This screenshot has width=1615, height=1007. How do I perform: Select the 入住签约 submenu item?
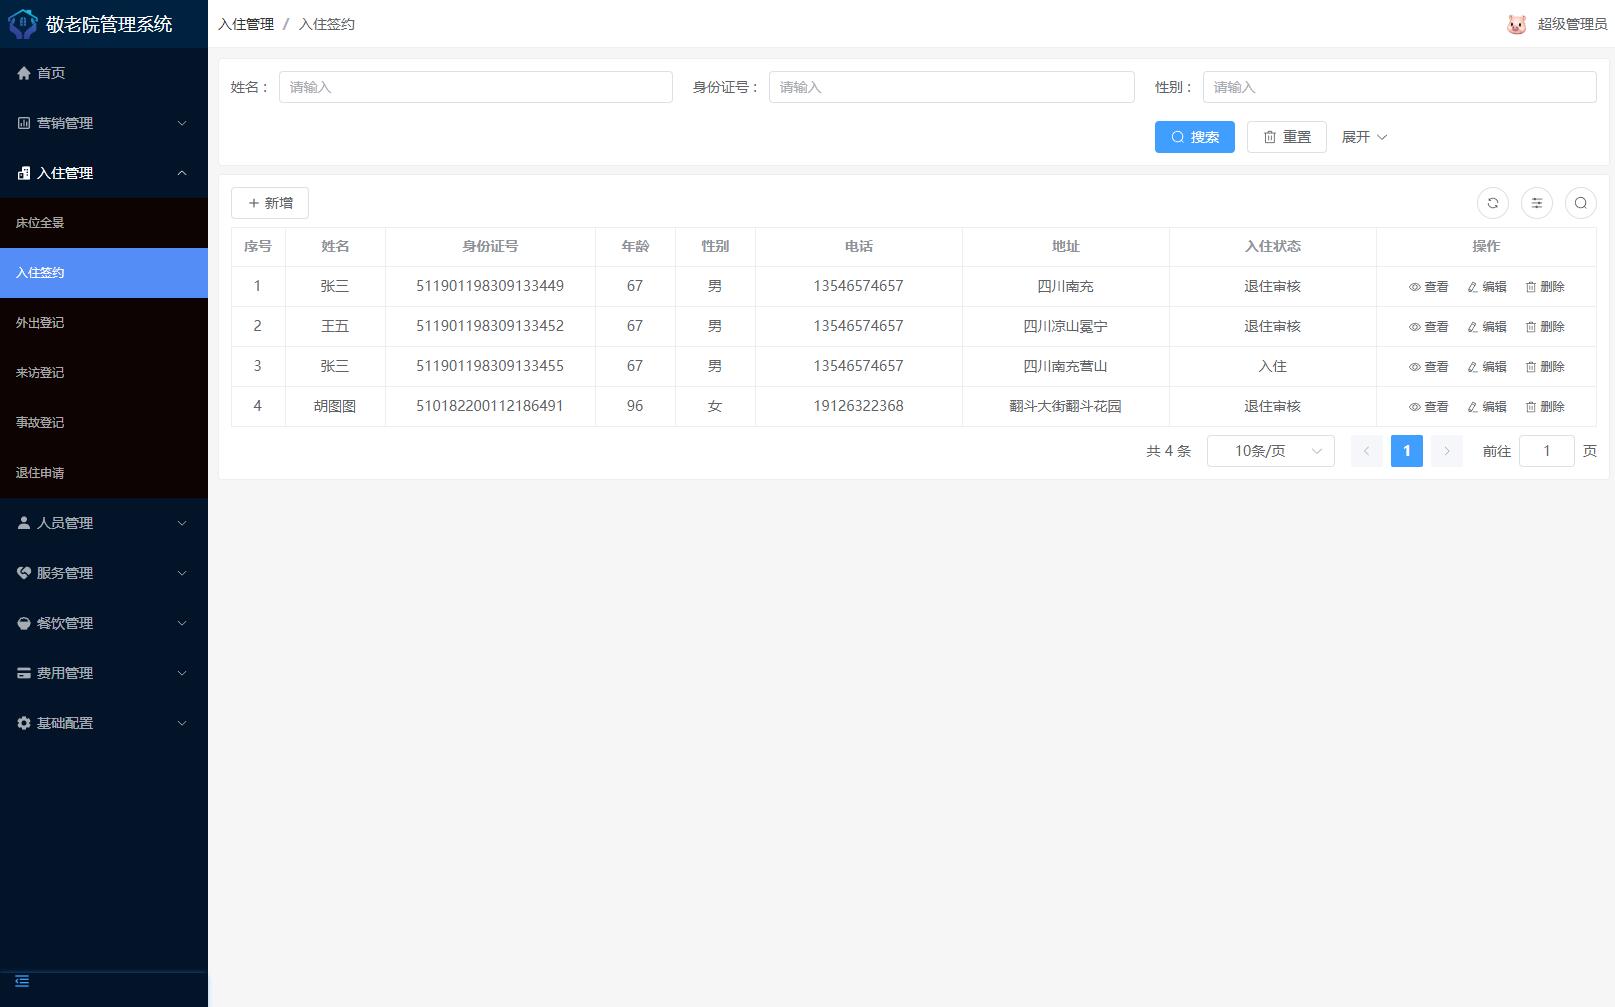pos(104,273)
